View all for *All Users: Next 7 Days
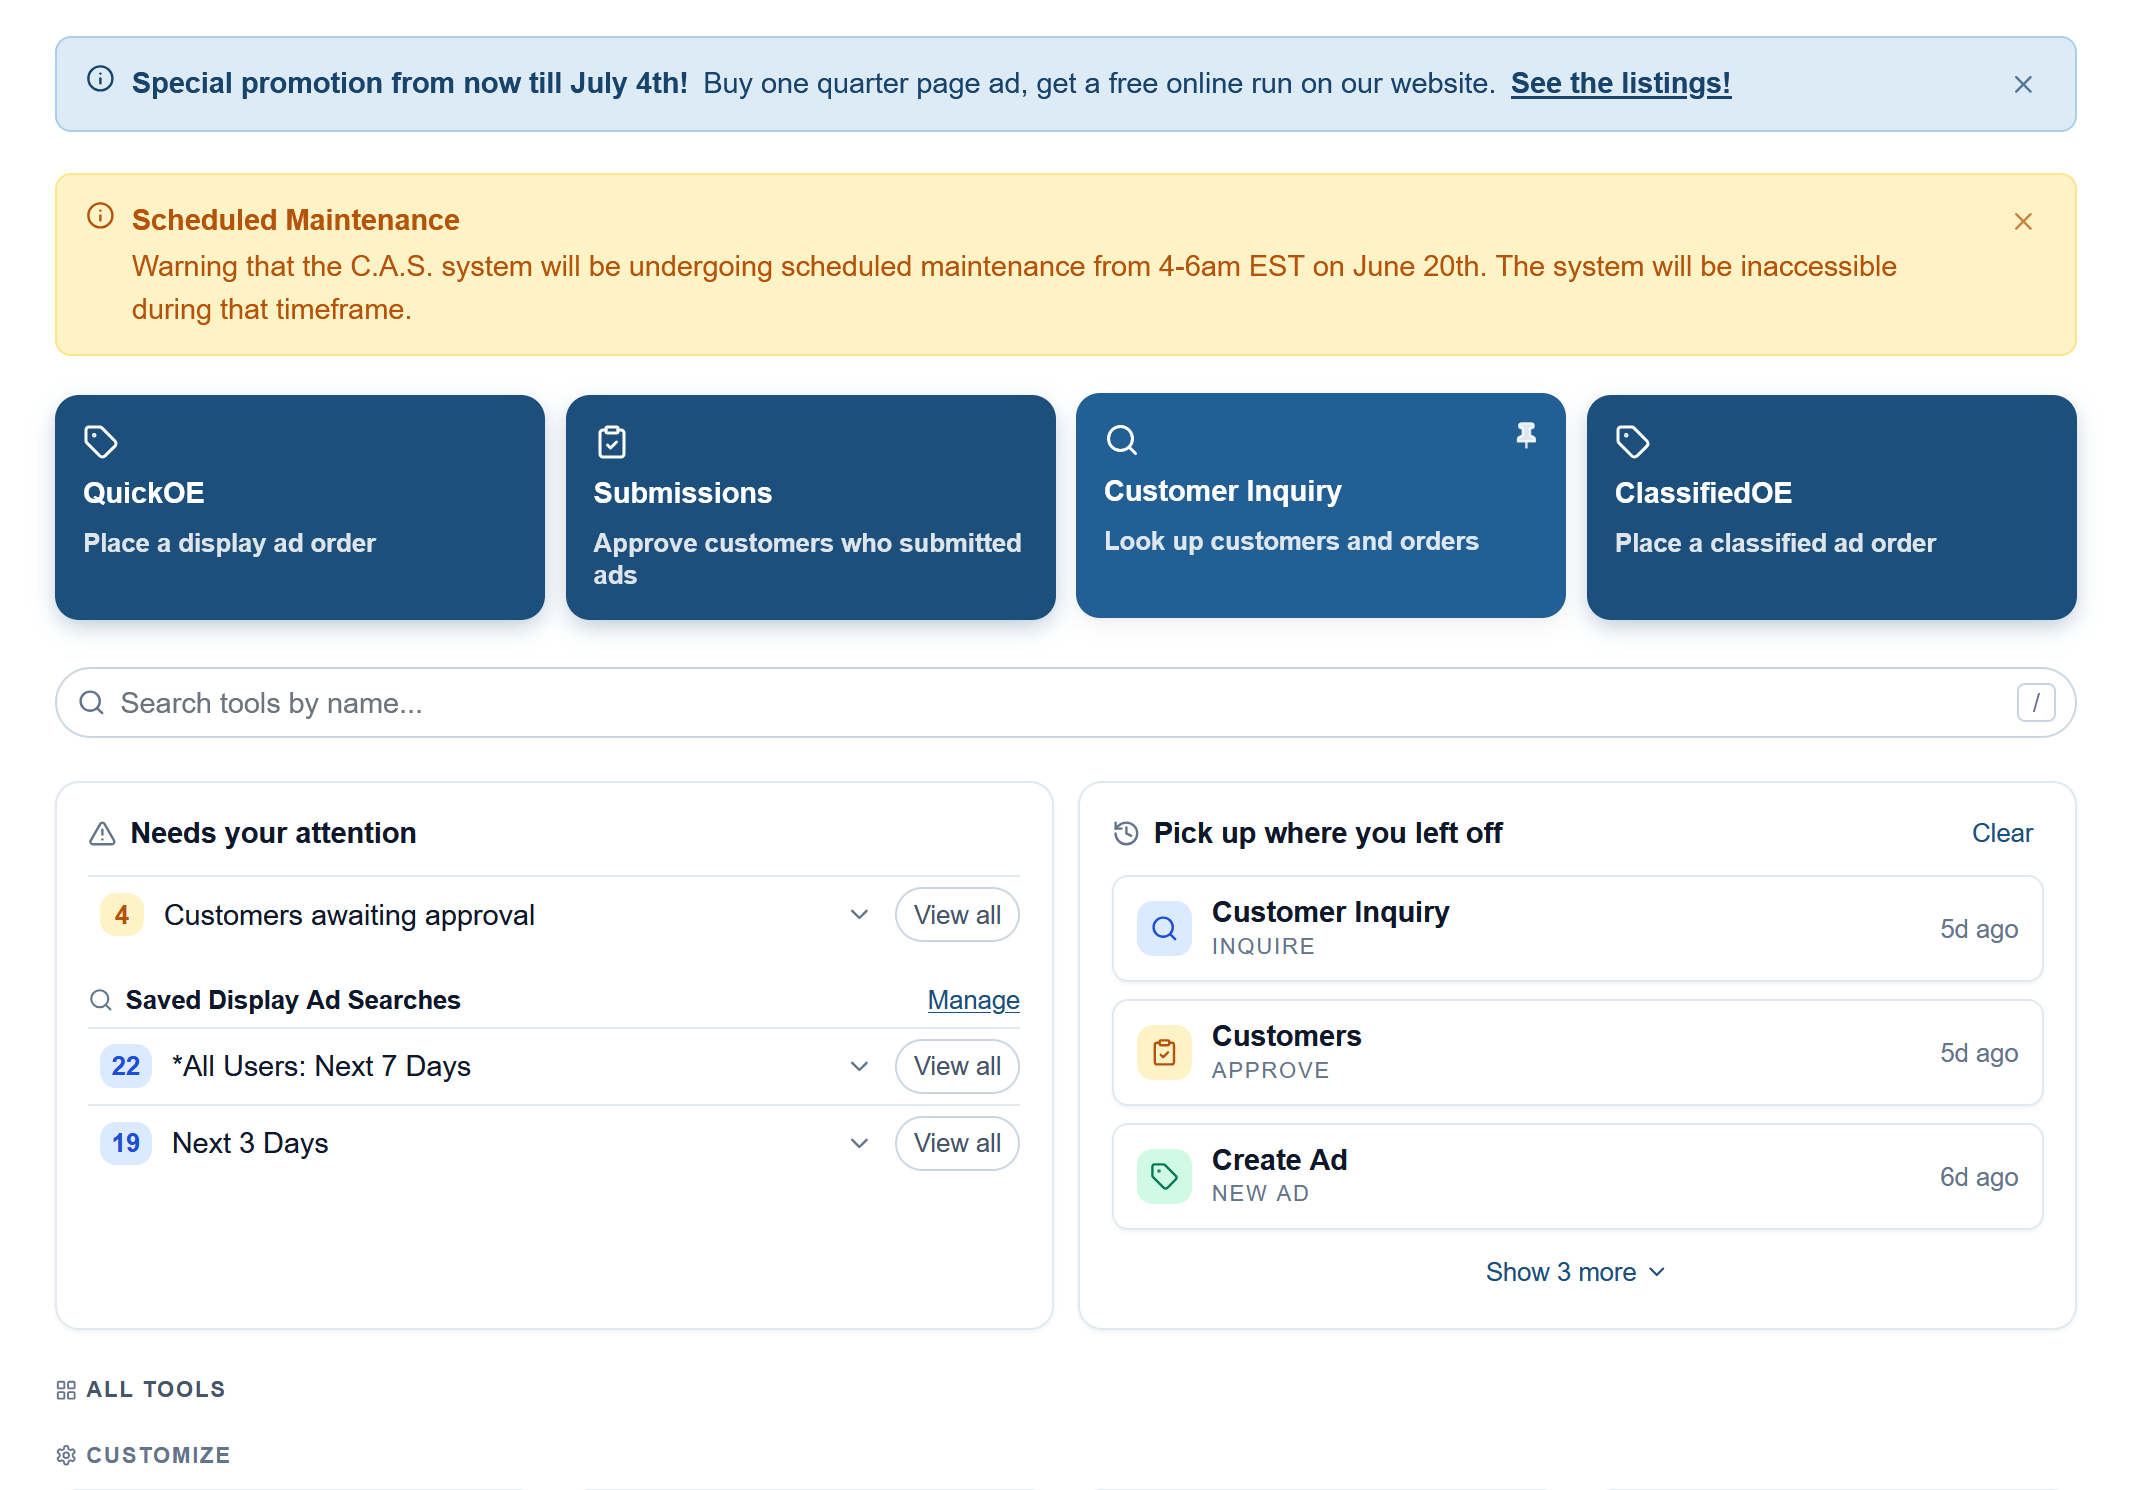The height and width of the screenshot is (1490, 2142). [x=957, y=1066]
